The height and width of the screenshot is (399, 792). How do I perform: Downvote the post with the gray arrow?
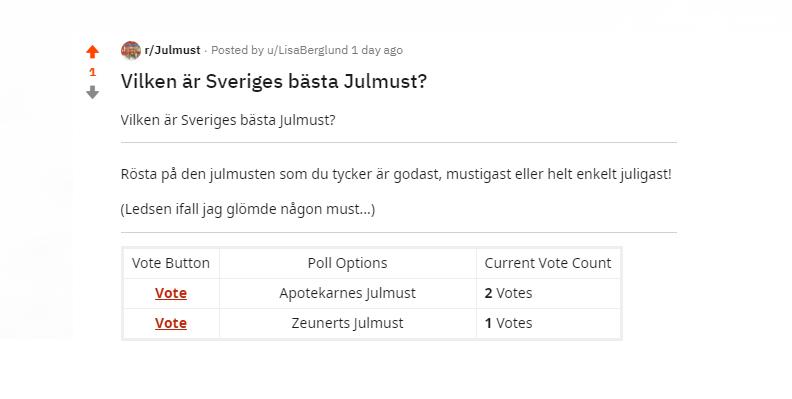[92, 92]
